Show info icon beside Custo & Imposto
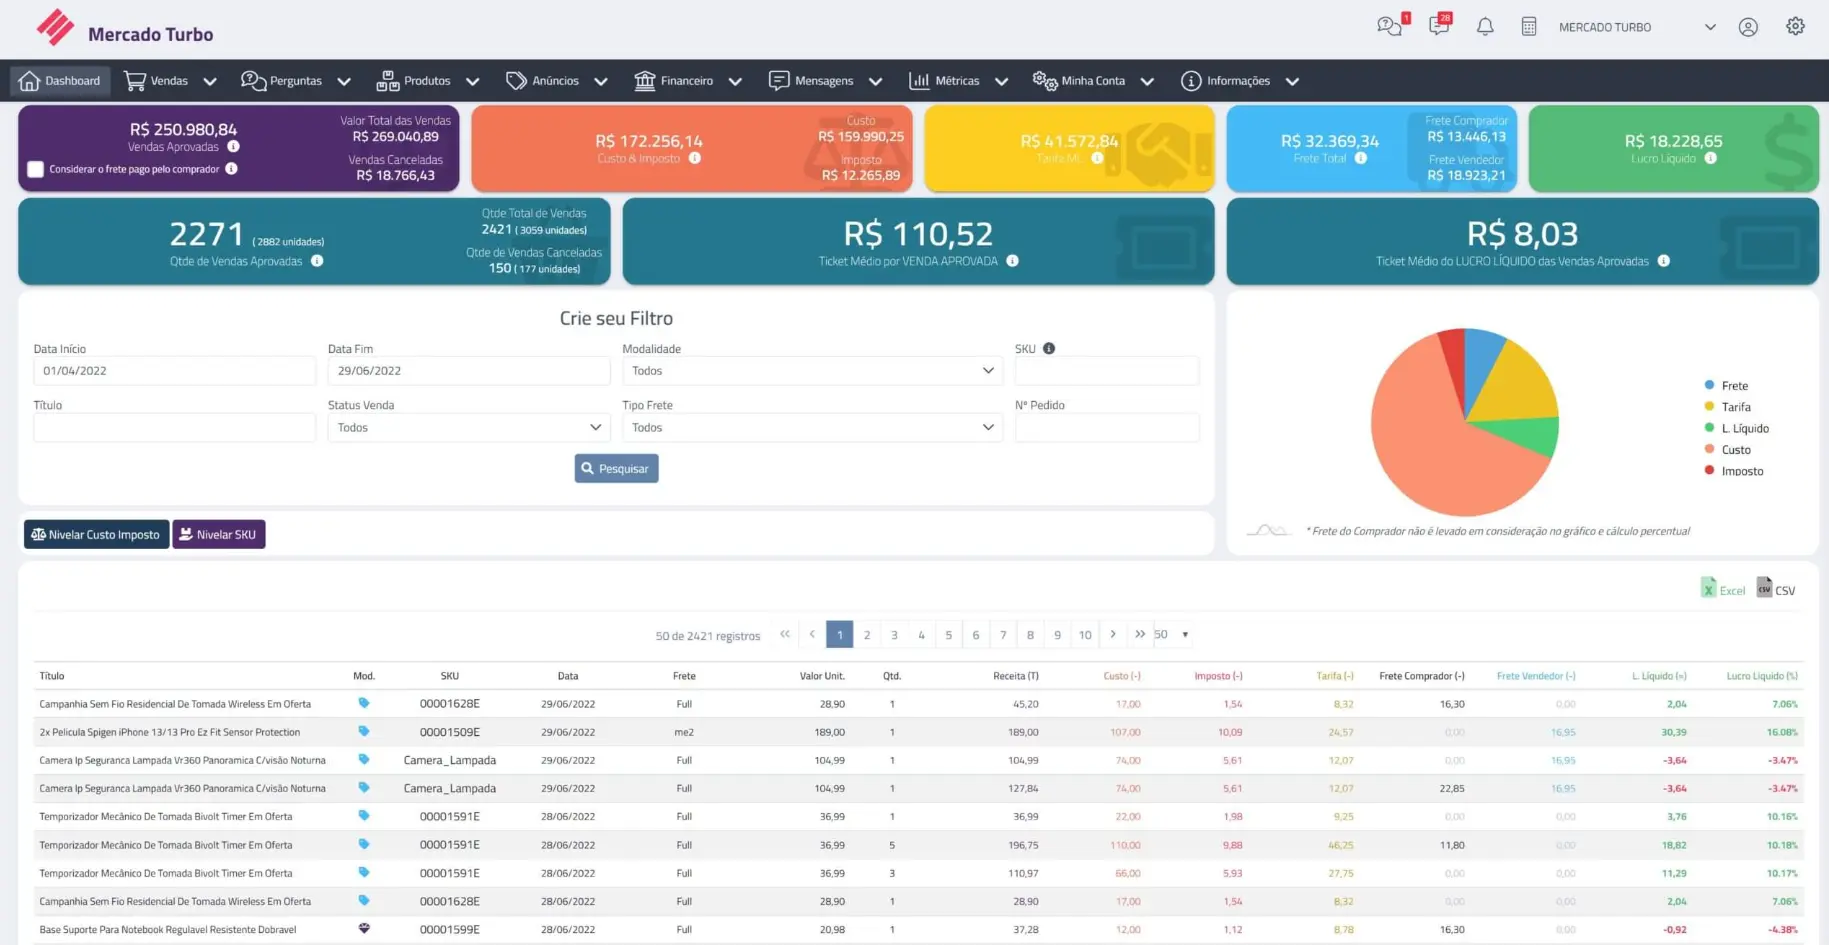This screenshot has height=945, width=1829. coord(695,158)
